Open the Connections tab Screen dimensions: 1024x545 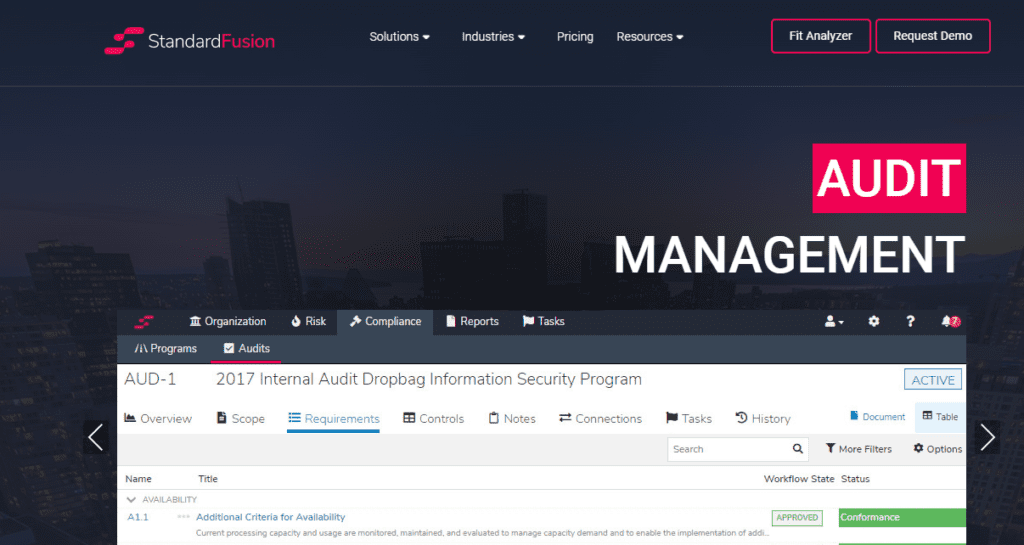(x=600, y=418)
